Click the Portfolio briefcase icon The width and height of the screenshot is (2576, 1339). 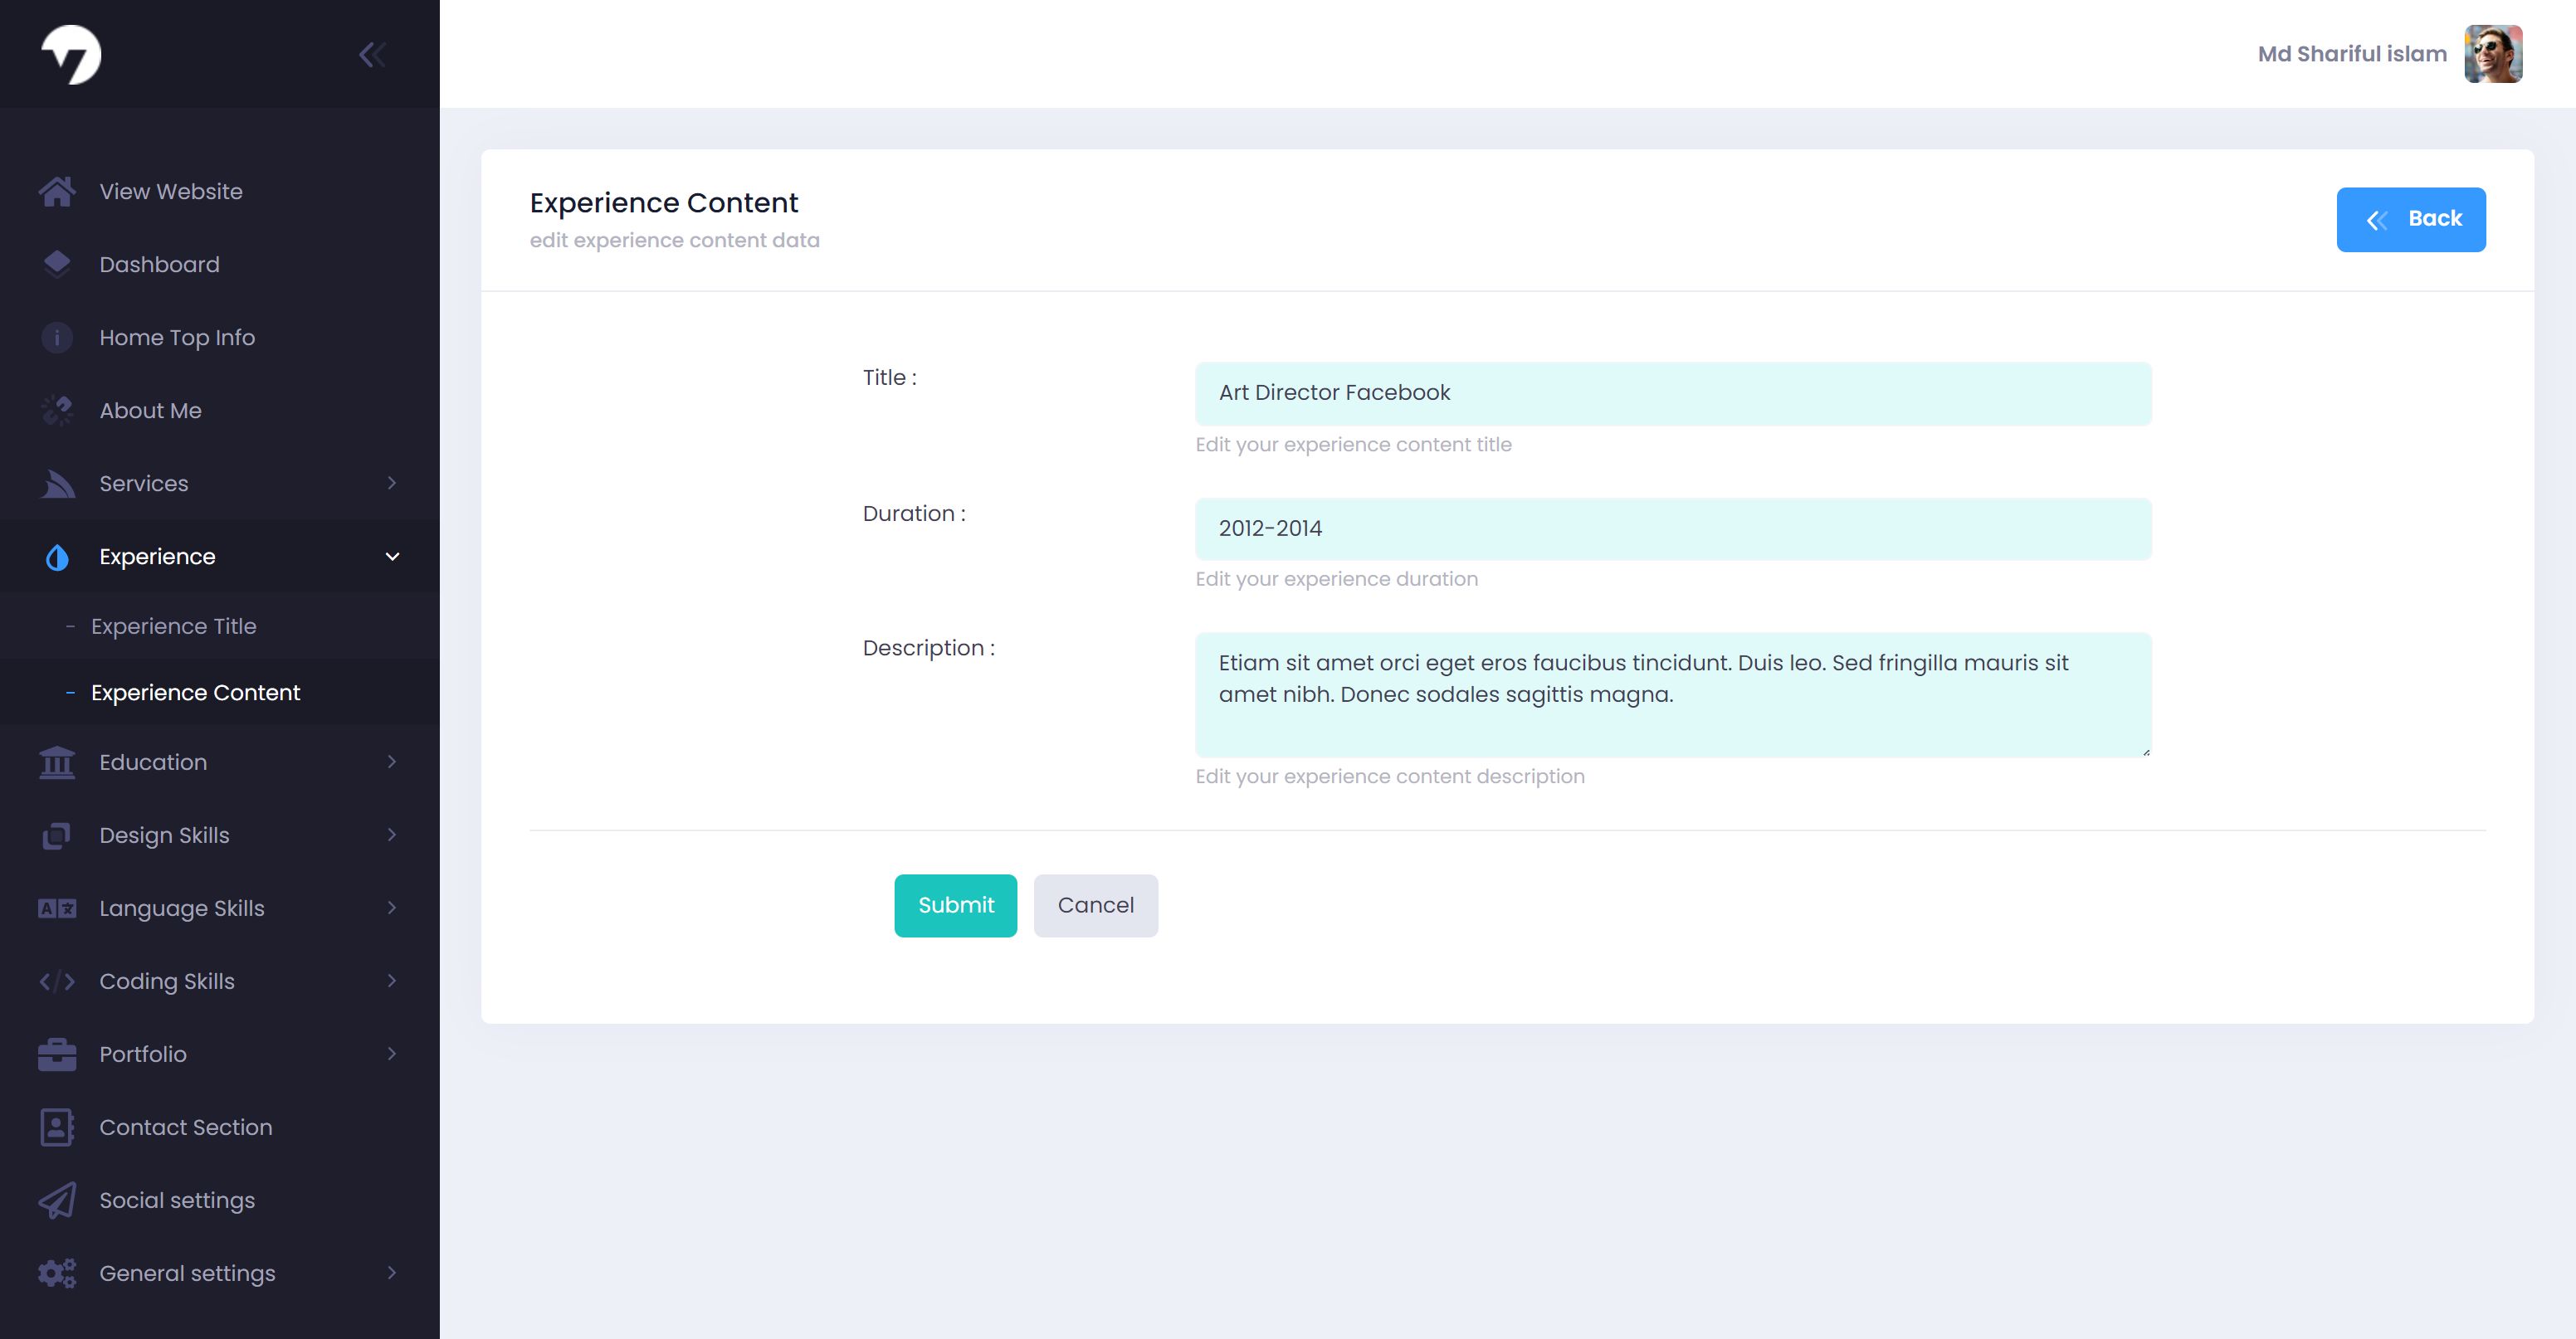[57, 1054]
